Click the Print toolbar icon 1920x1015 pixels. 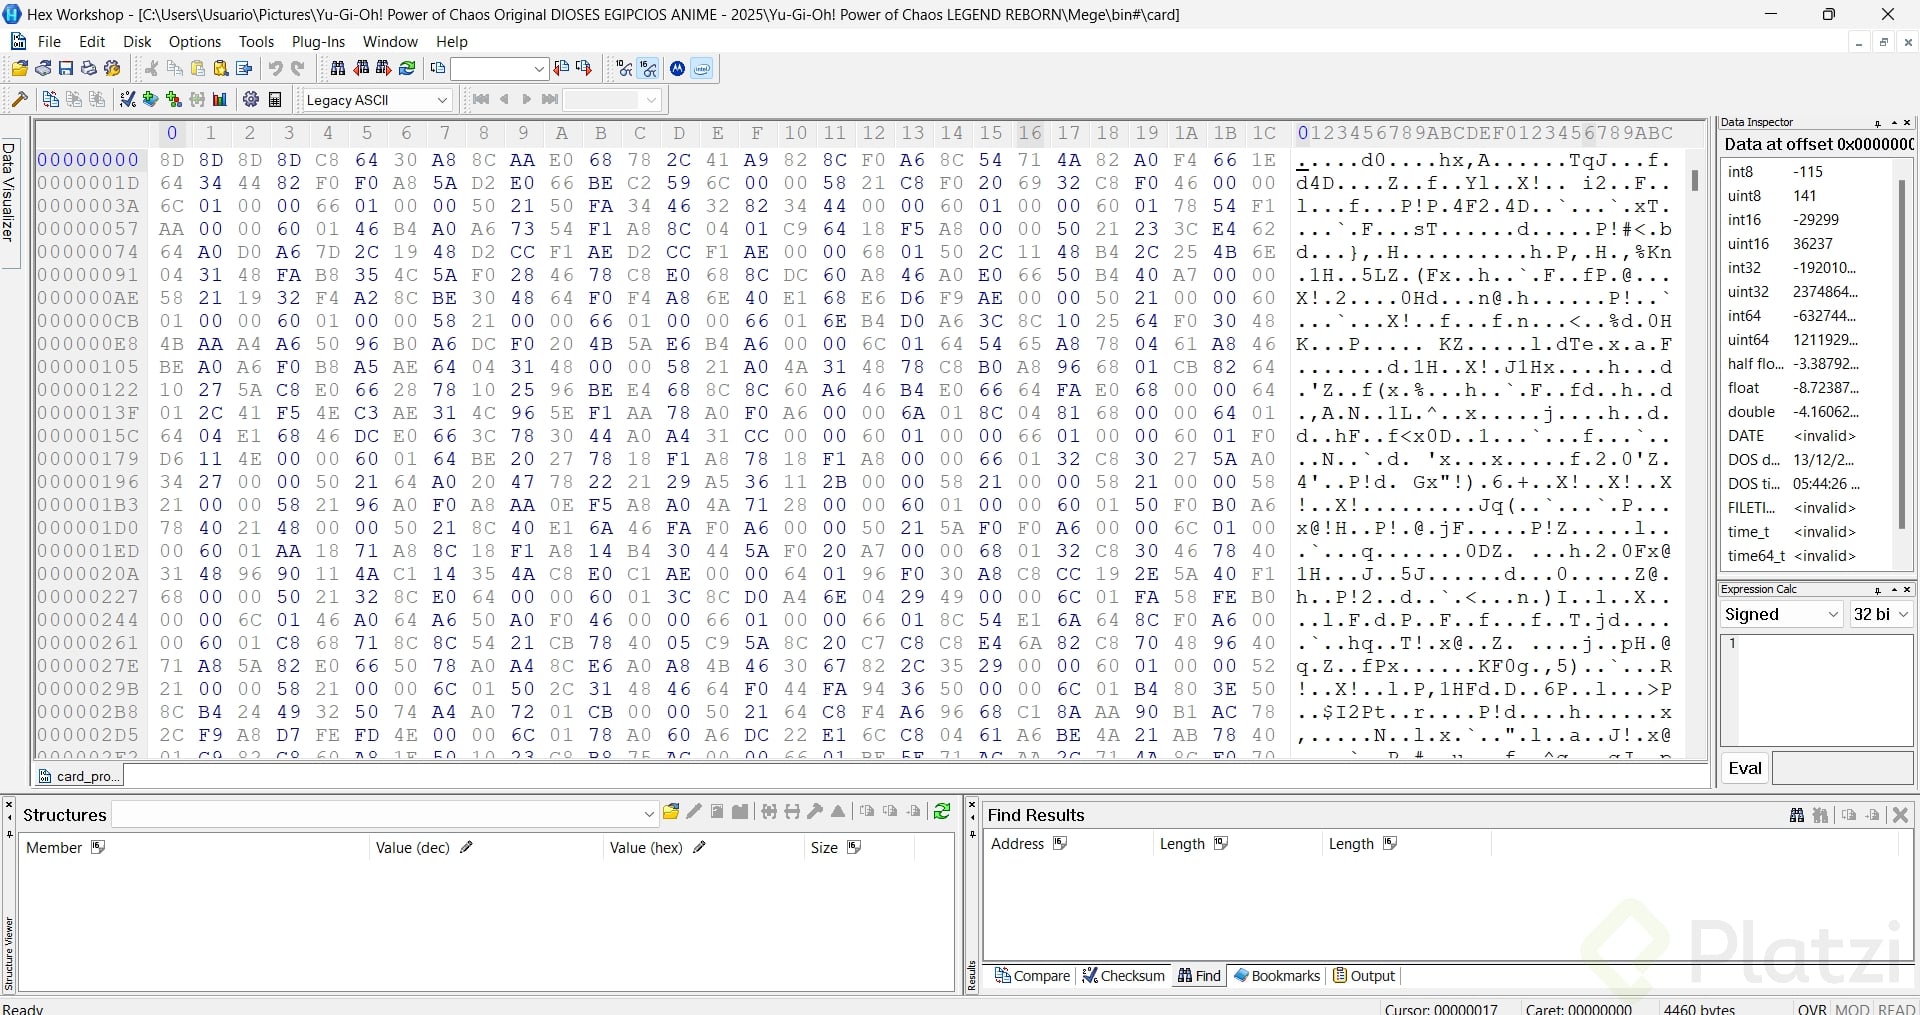89,69
